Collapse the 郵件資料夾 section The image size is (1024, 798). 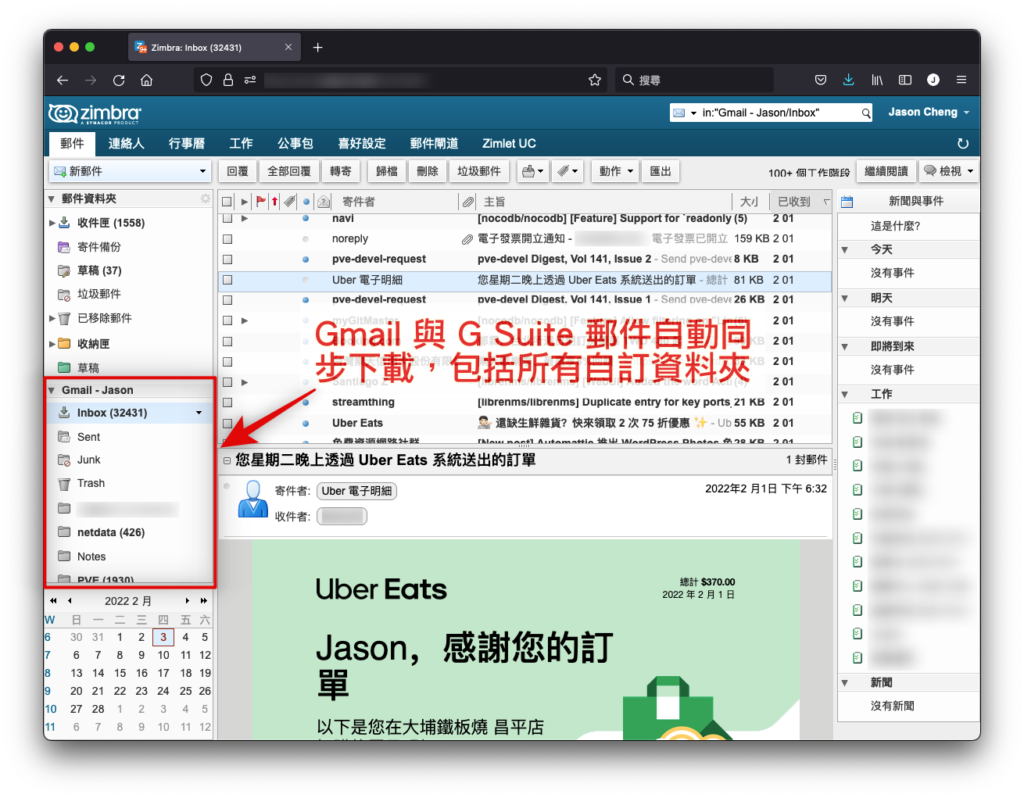pos(52,199)
